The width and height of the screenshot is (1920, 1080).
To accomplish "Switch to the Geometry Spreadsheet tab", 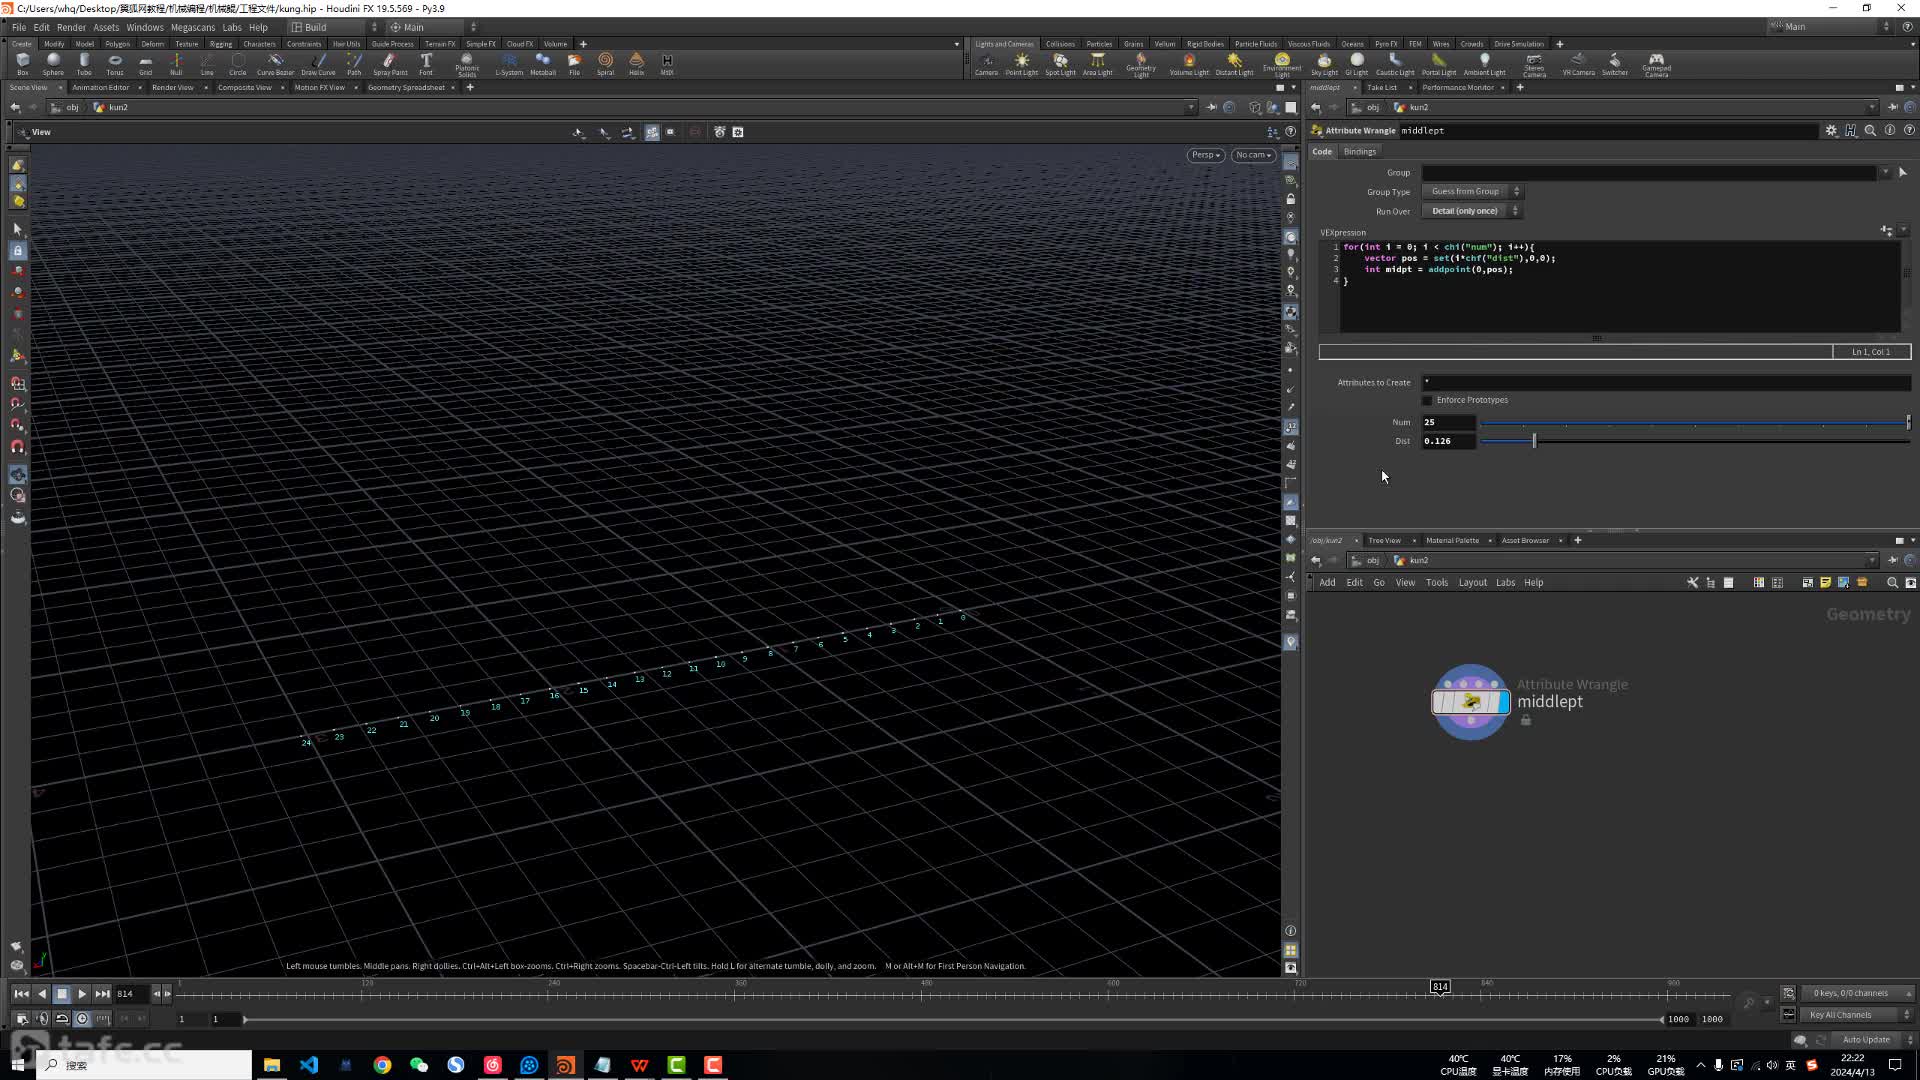I will 406,87.
